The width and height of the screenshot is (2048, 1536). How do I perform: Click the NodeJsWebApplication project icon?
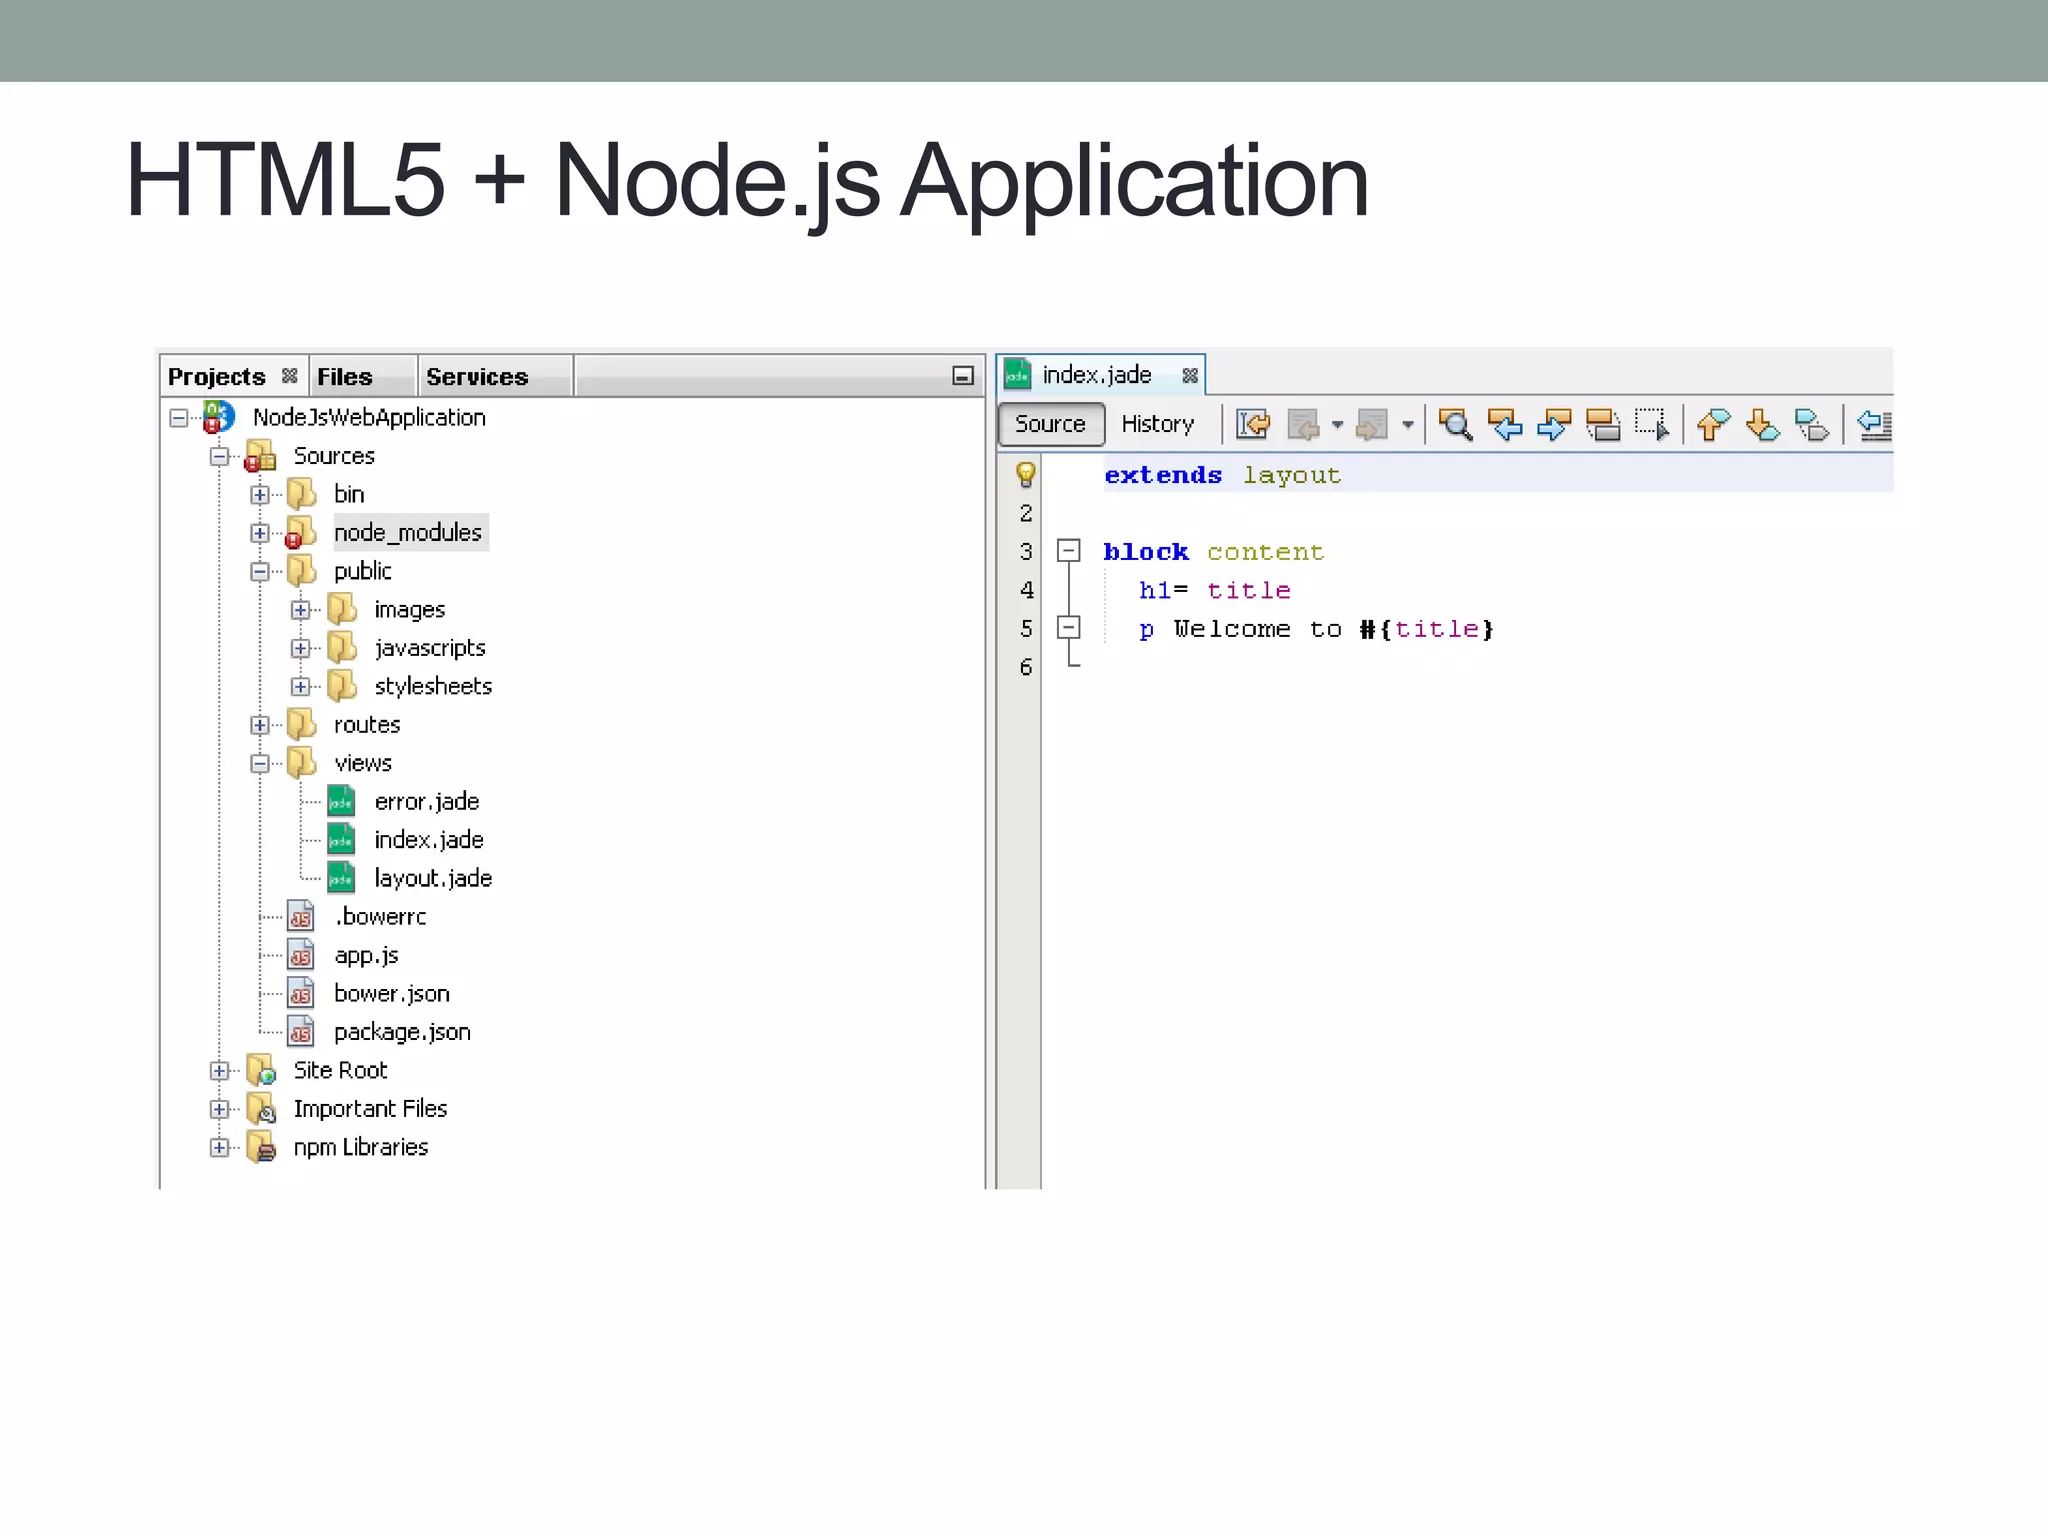[x=218, y=417]
